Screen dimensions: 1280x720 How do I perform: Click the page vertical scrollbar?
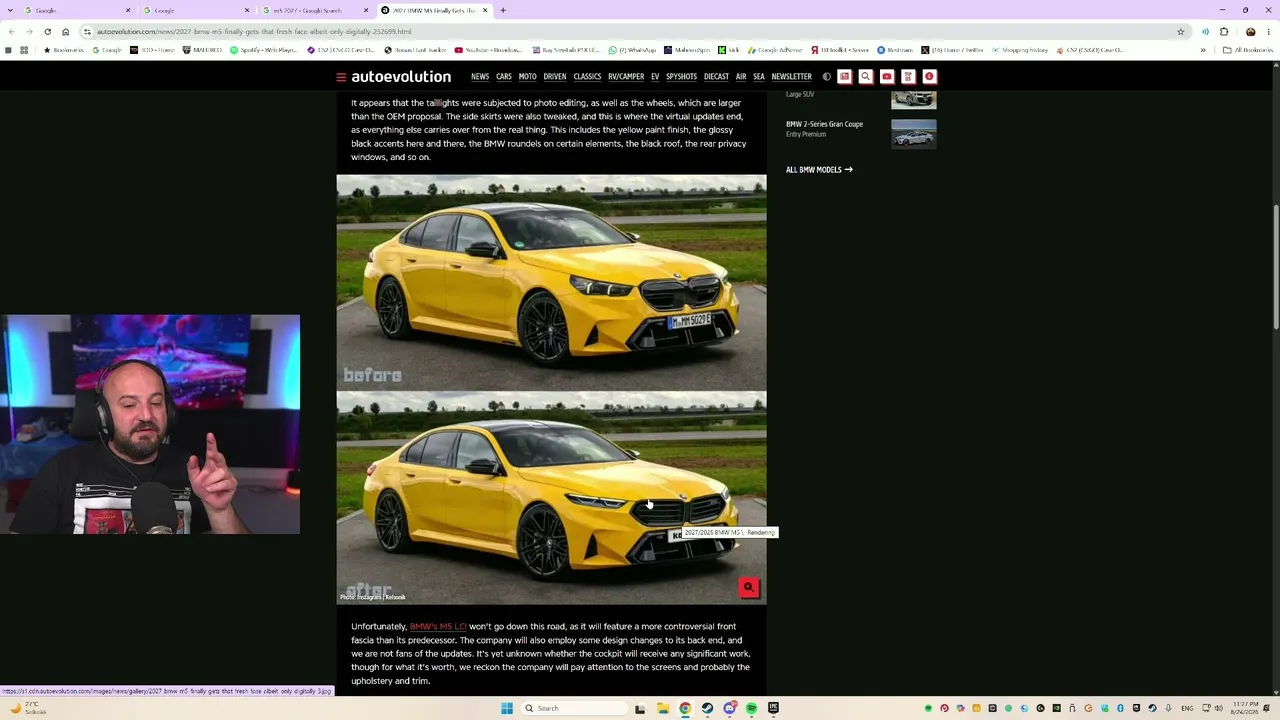tap(1275, 265)
